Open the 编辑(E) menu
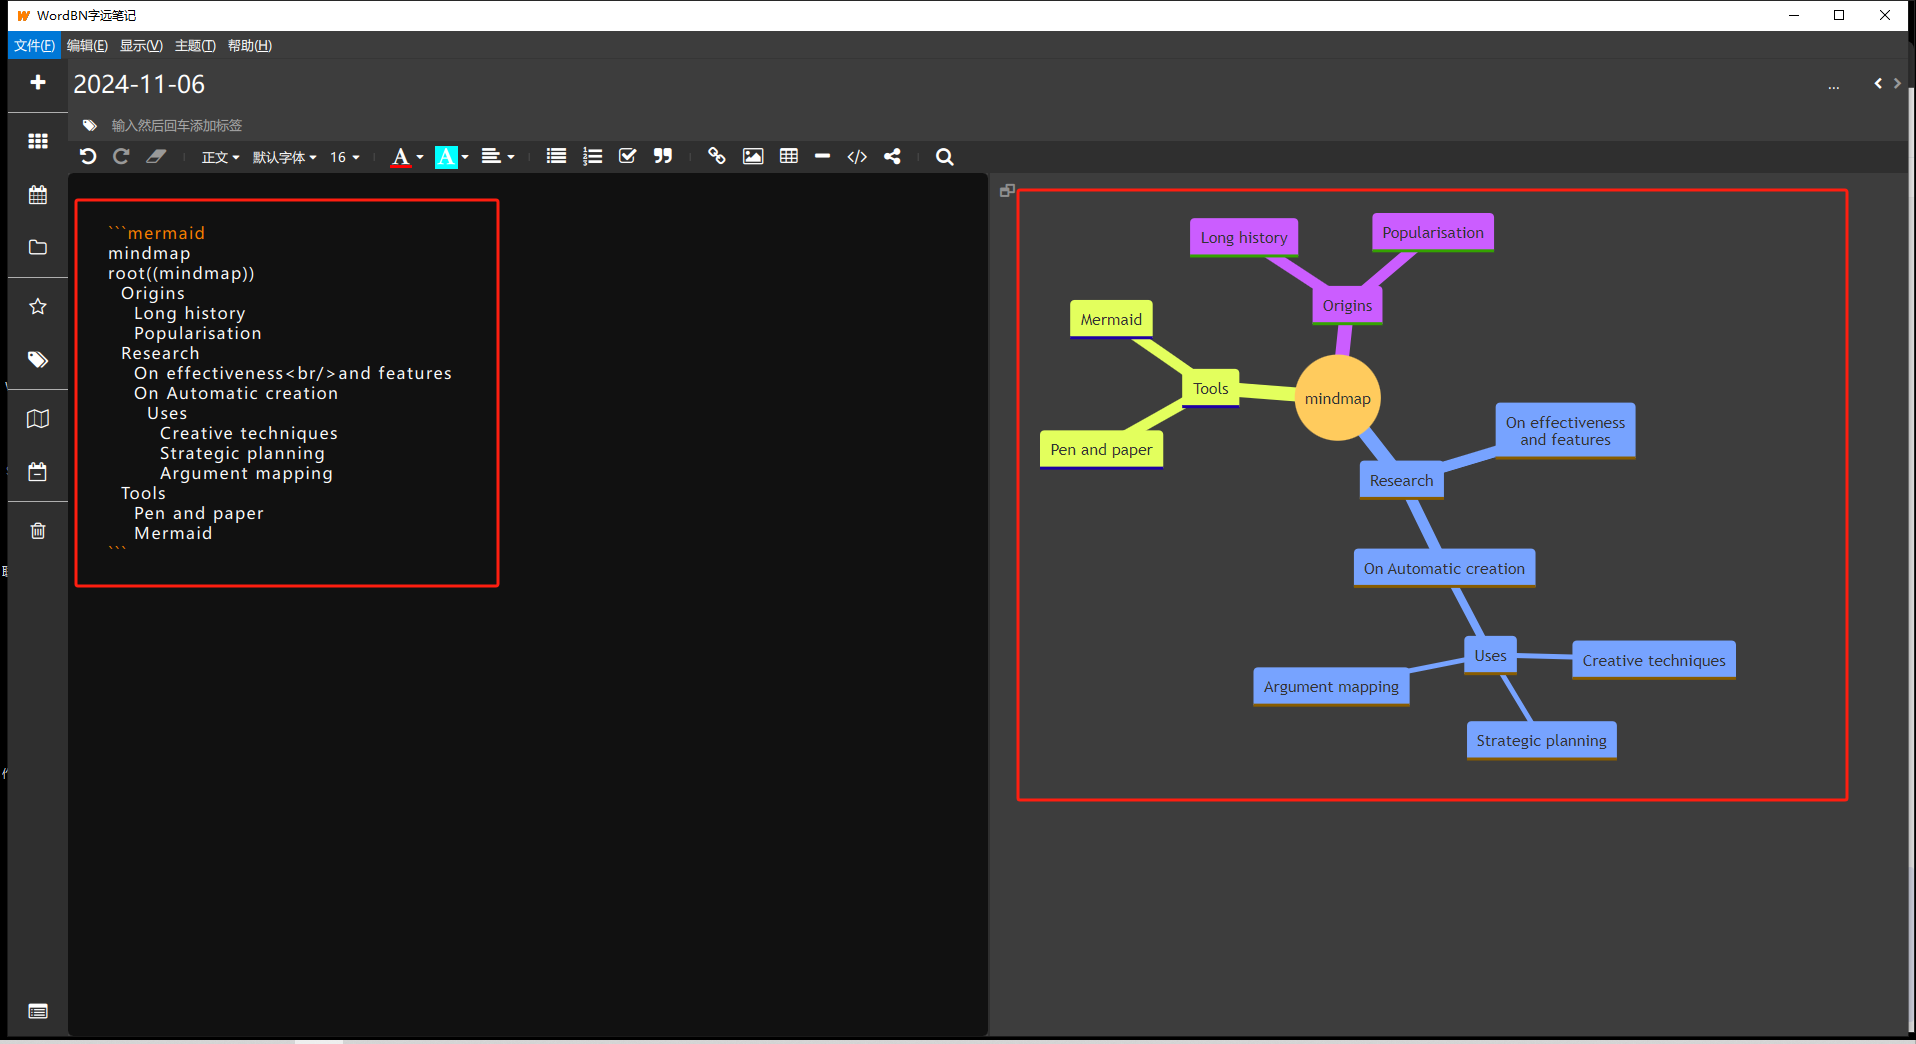 [87, 45]
